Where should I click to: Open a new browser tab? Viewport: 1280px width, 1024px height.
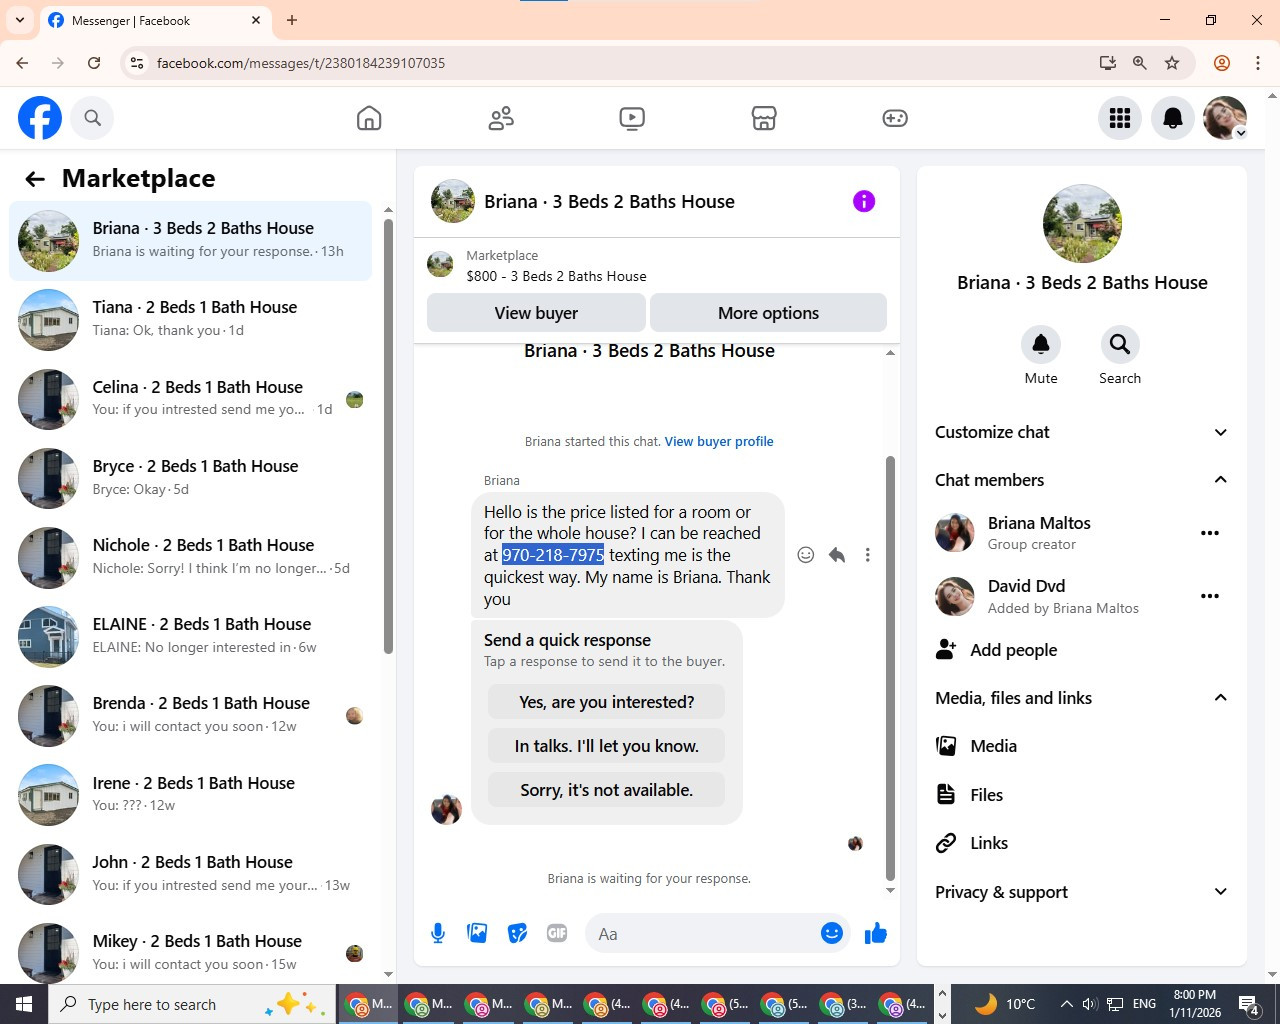292,20
